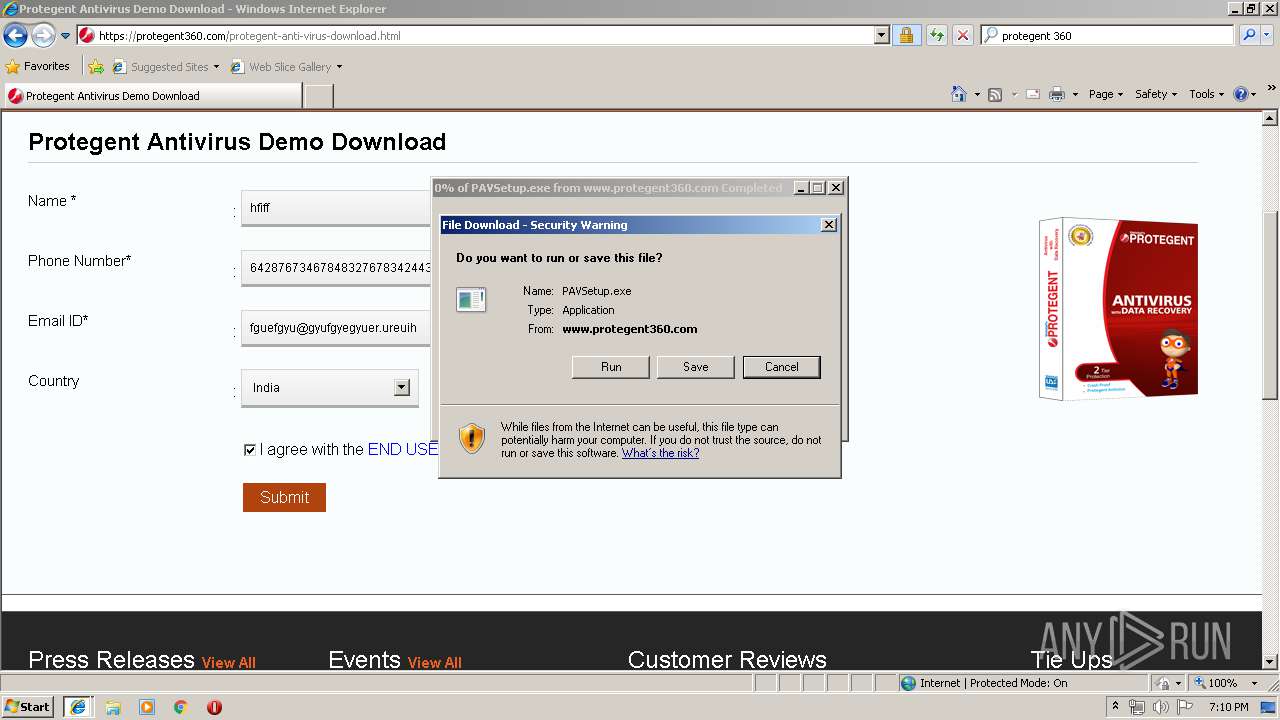Select Protegent Antivirus Demo Download tab
This screenshot has width=1280, height=720.
152,96
